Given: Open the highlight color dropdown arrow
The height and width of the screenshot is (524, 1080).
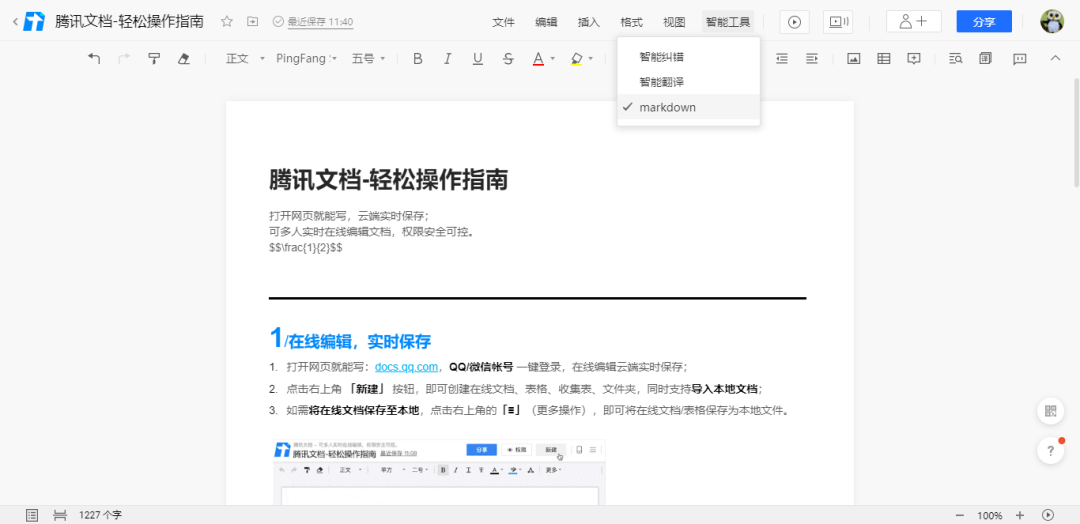Looking at the screenshot, I should pos(591,59).
